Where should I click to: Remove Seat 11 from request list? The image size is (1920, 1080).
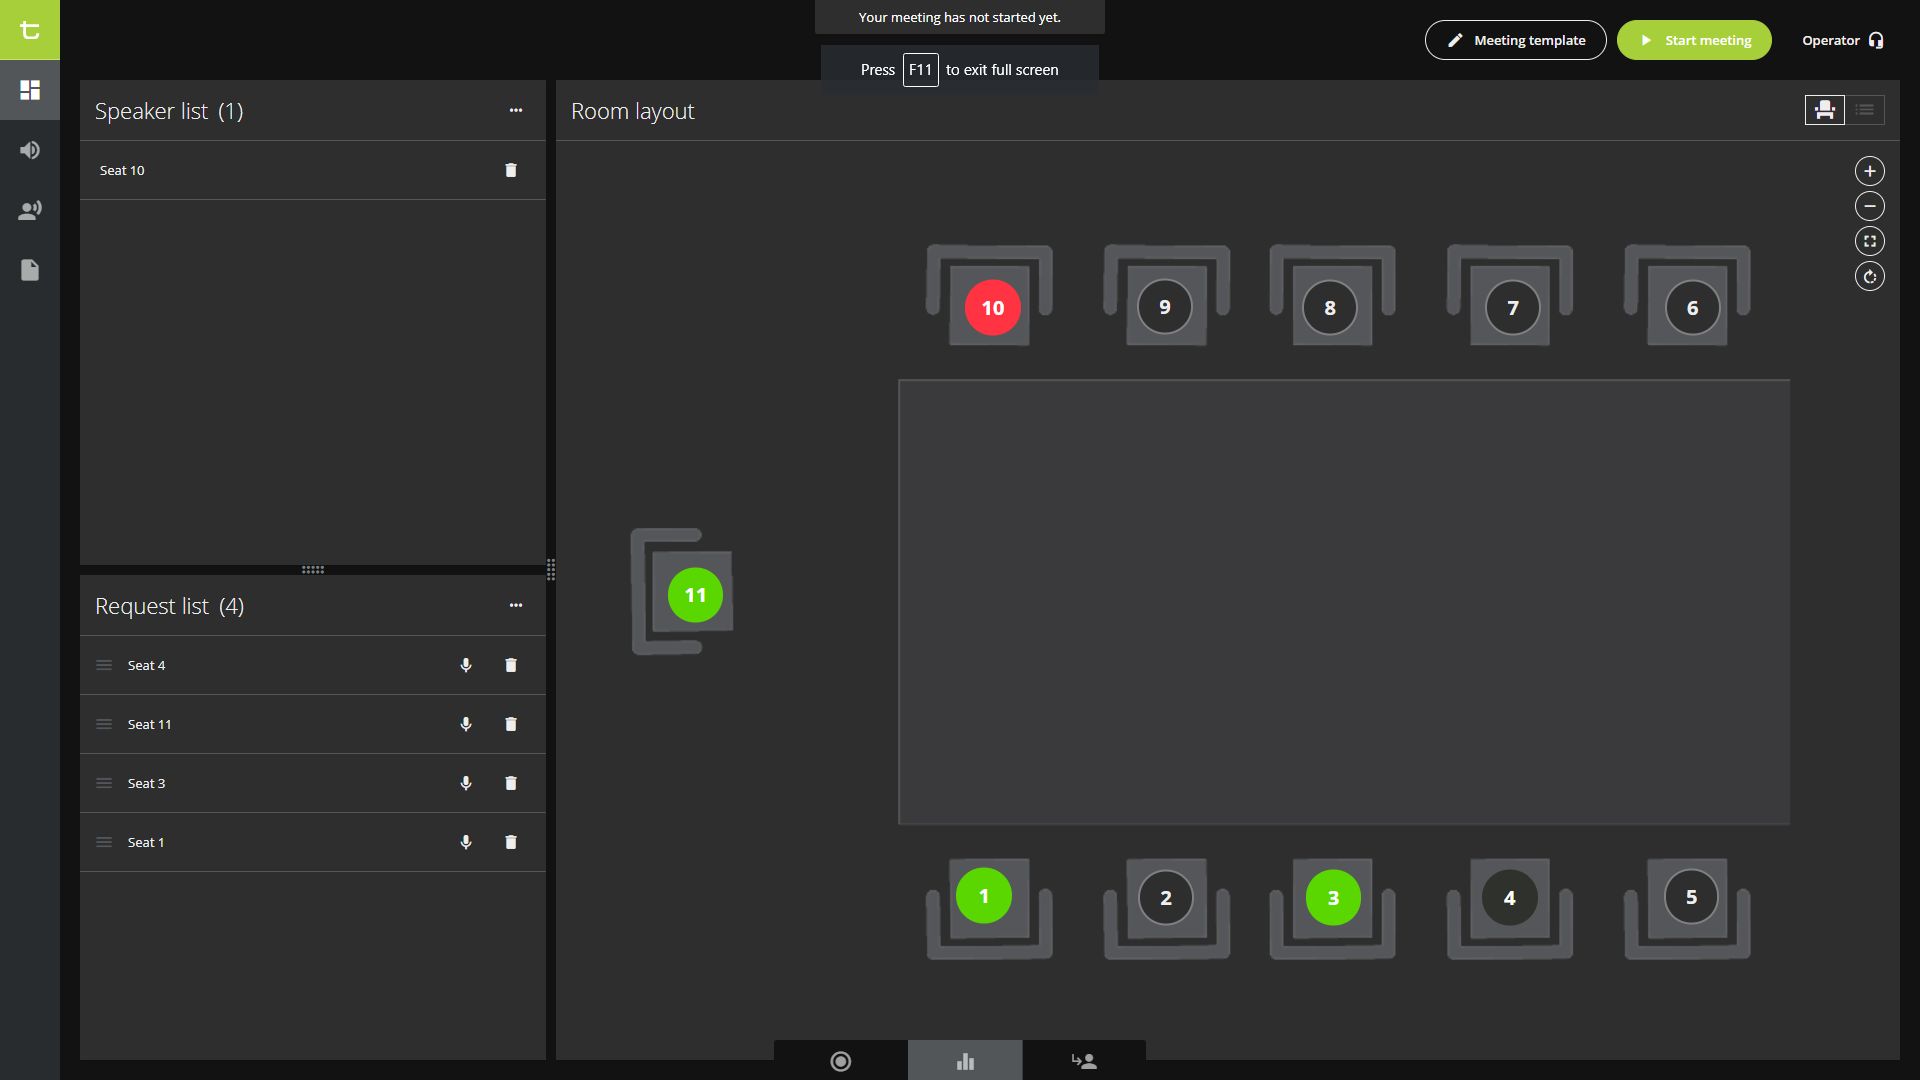click(511, 724)
